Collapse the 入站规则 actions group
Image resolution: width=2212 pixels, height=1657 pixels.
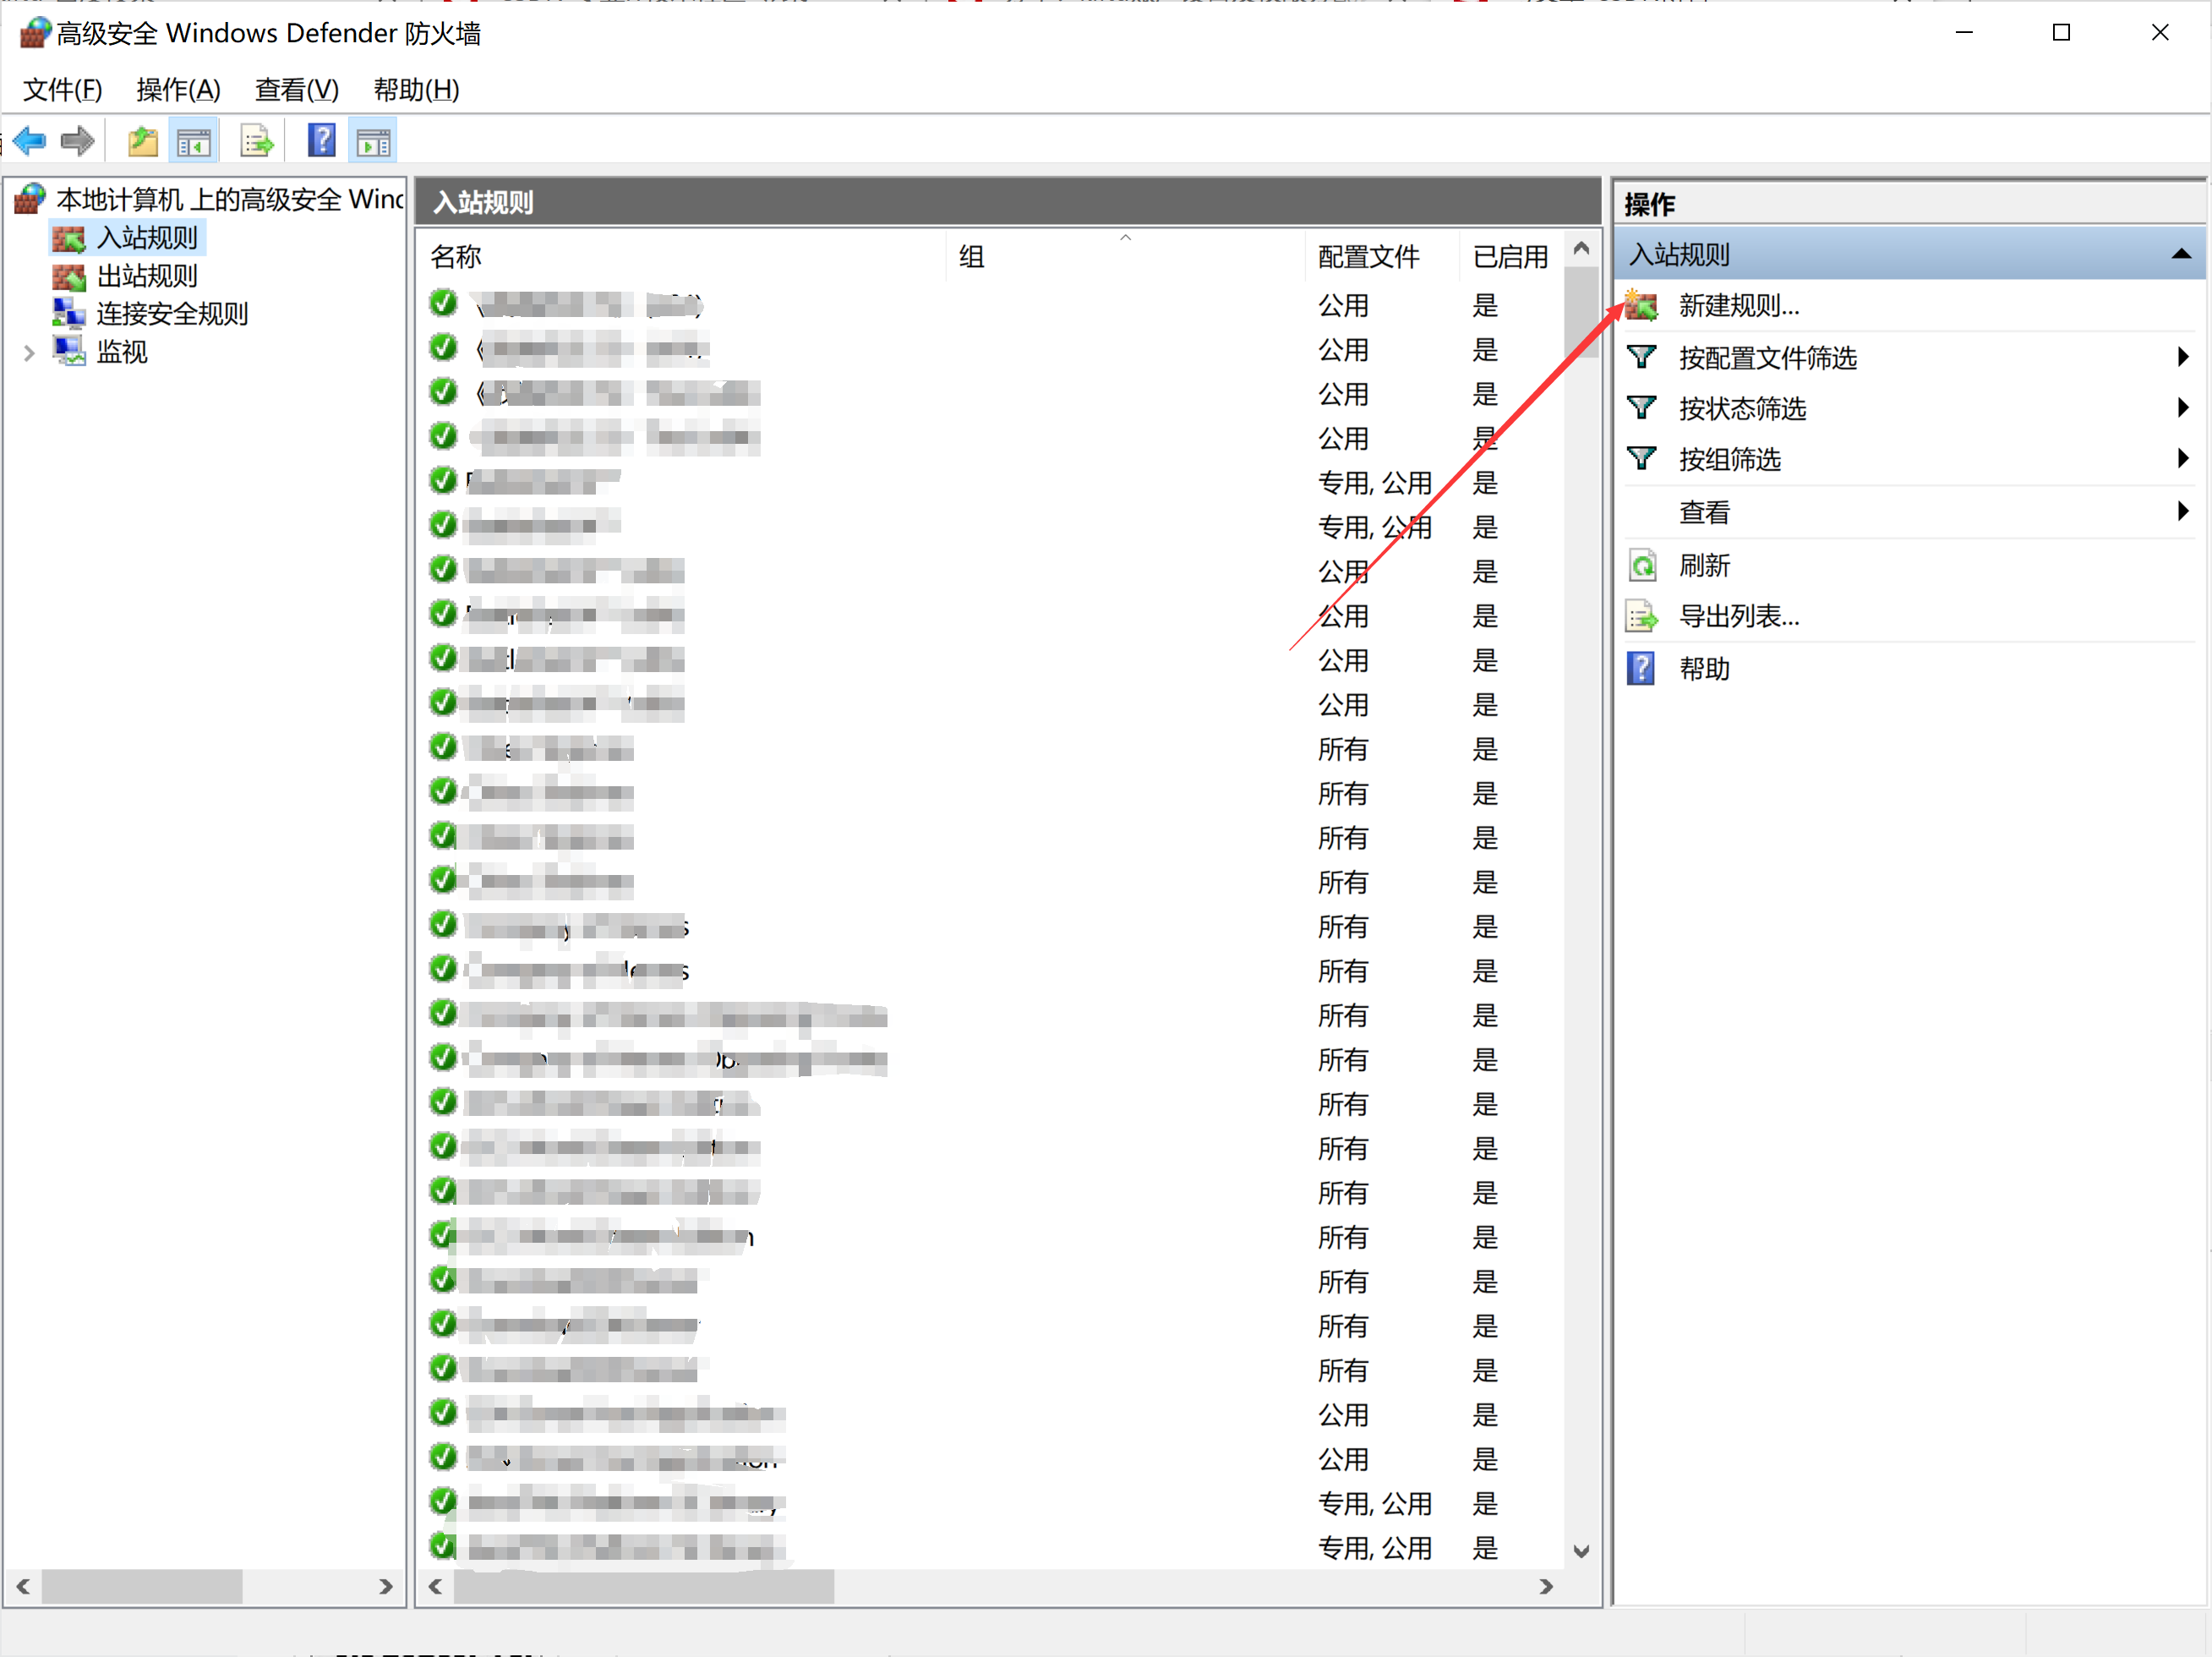click(2180, 254)
